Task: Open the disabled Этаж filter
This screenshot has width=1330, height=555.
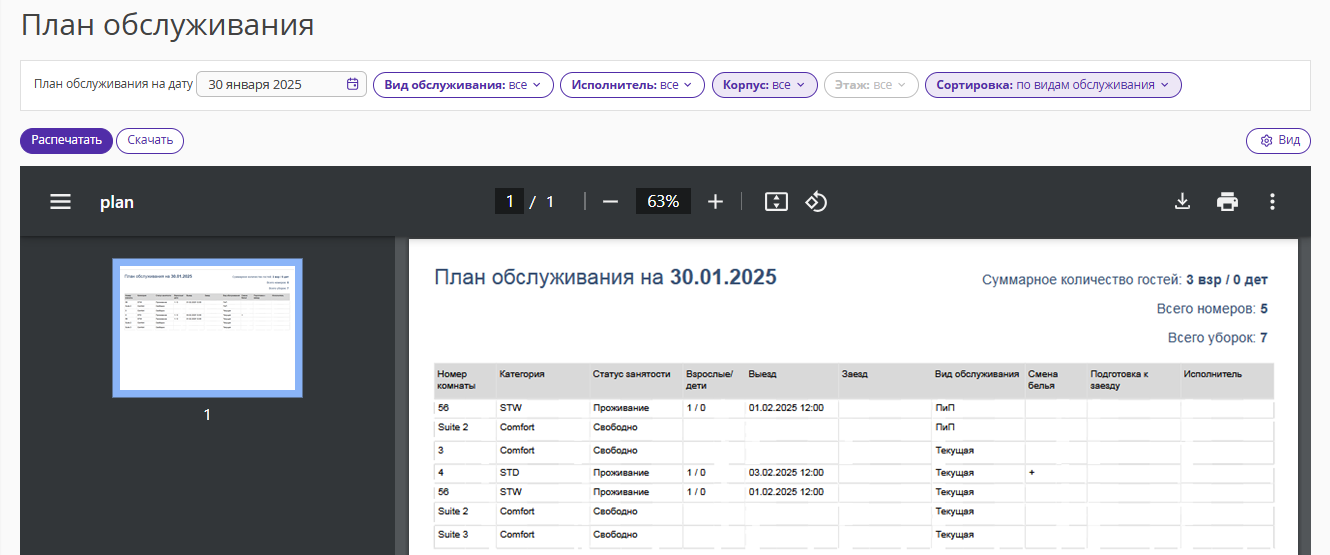Action: pos(871,85)
